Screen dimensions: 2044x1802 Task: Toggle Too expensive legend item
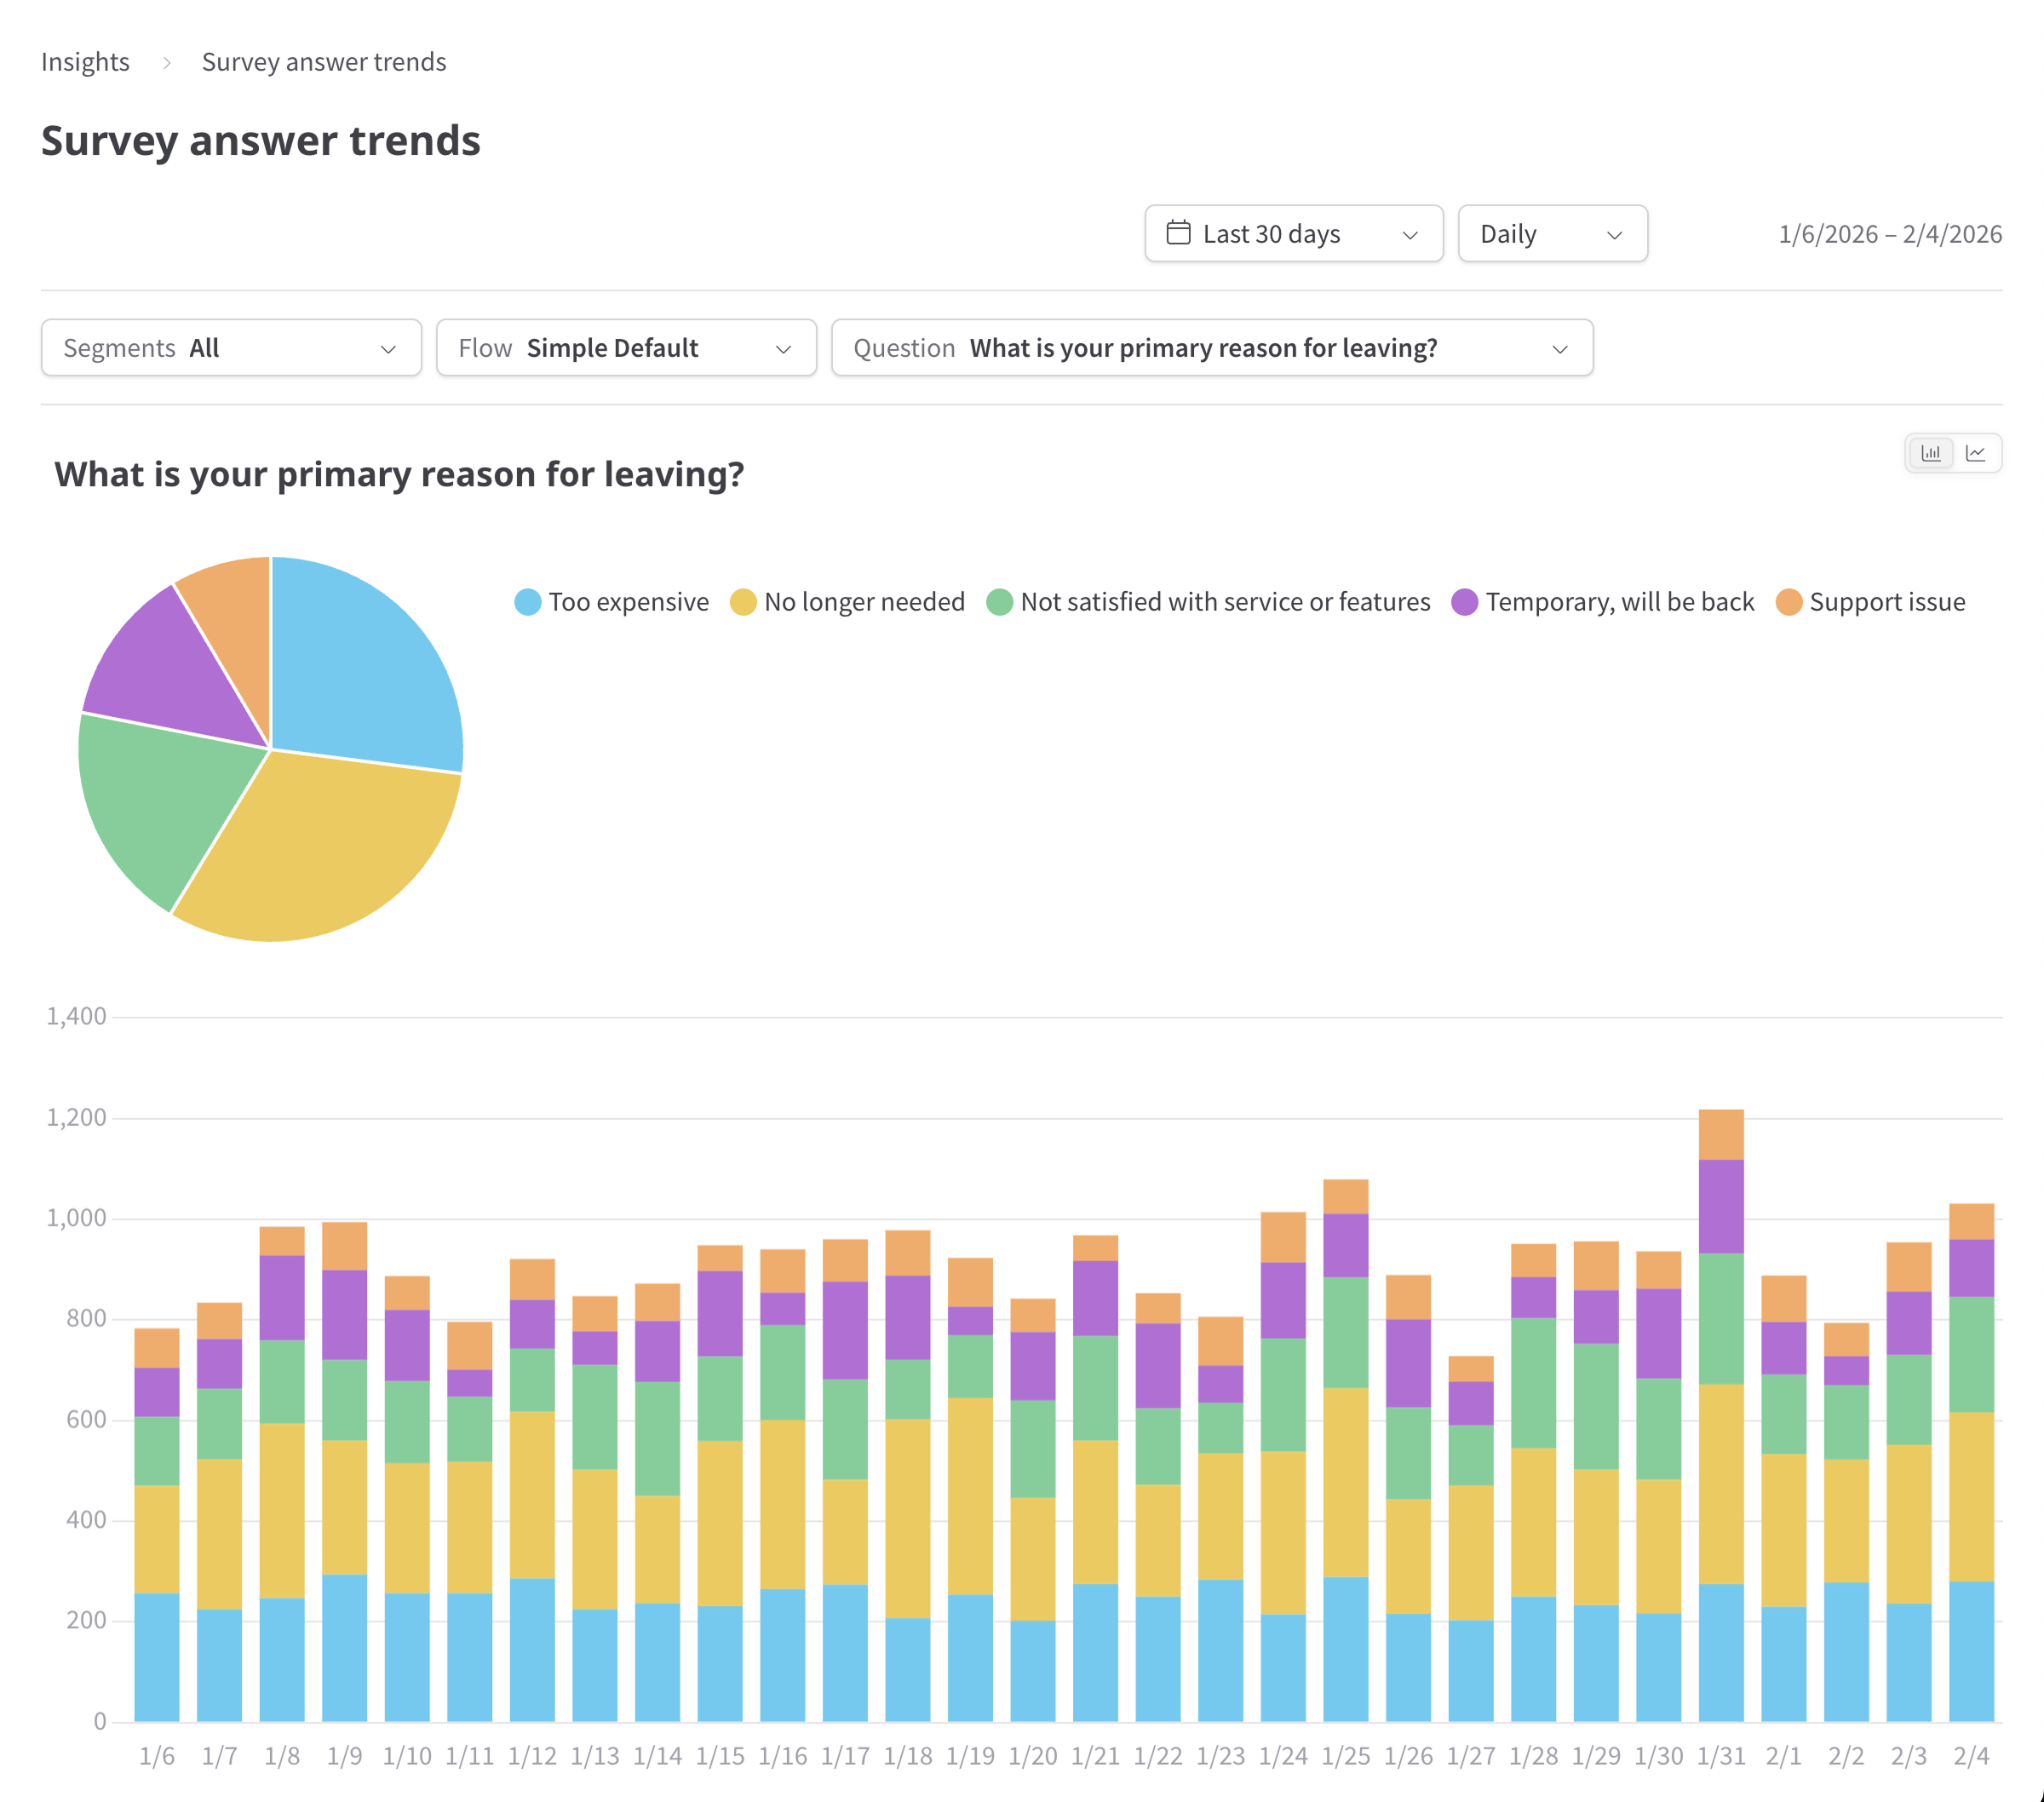click(611, 602)
